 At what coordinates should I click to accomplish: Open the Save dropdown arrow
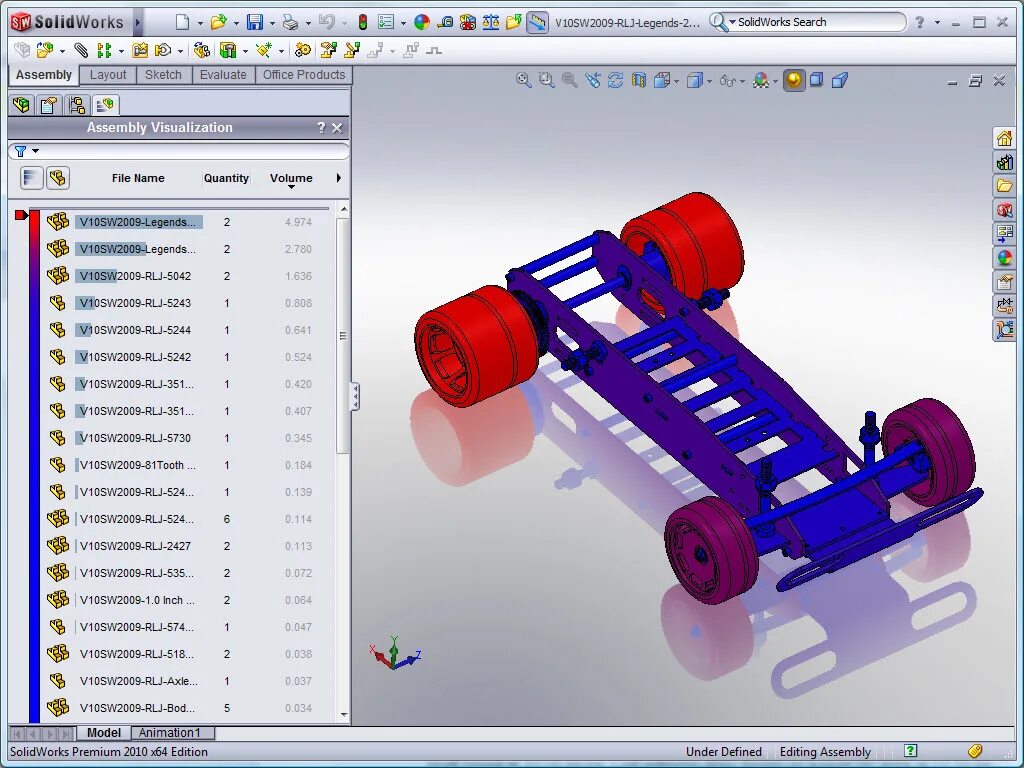pyautogui.click(x=272, y=23)
